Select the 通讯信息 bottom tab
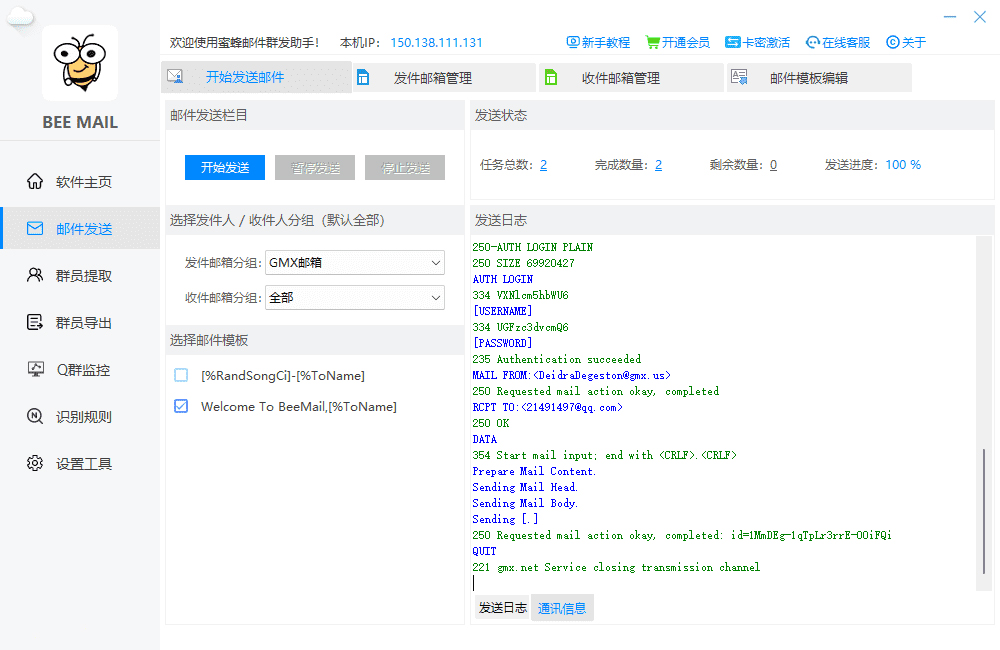The height and width of the screenshot is (650, 1000). pyautogui.click(x=562, y=608)
